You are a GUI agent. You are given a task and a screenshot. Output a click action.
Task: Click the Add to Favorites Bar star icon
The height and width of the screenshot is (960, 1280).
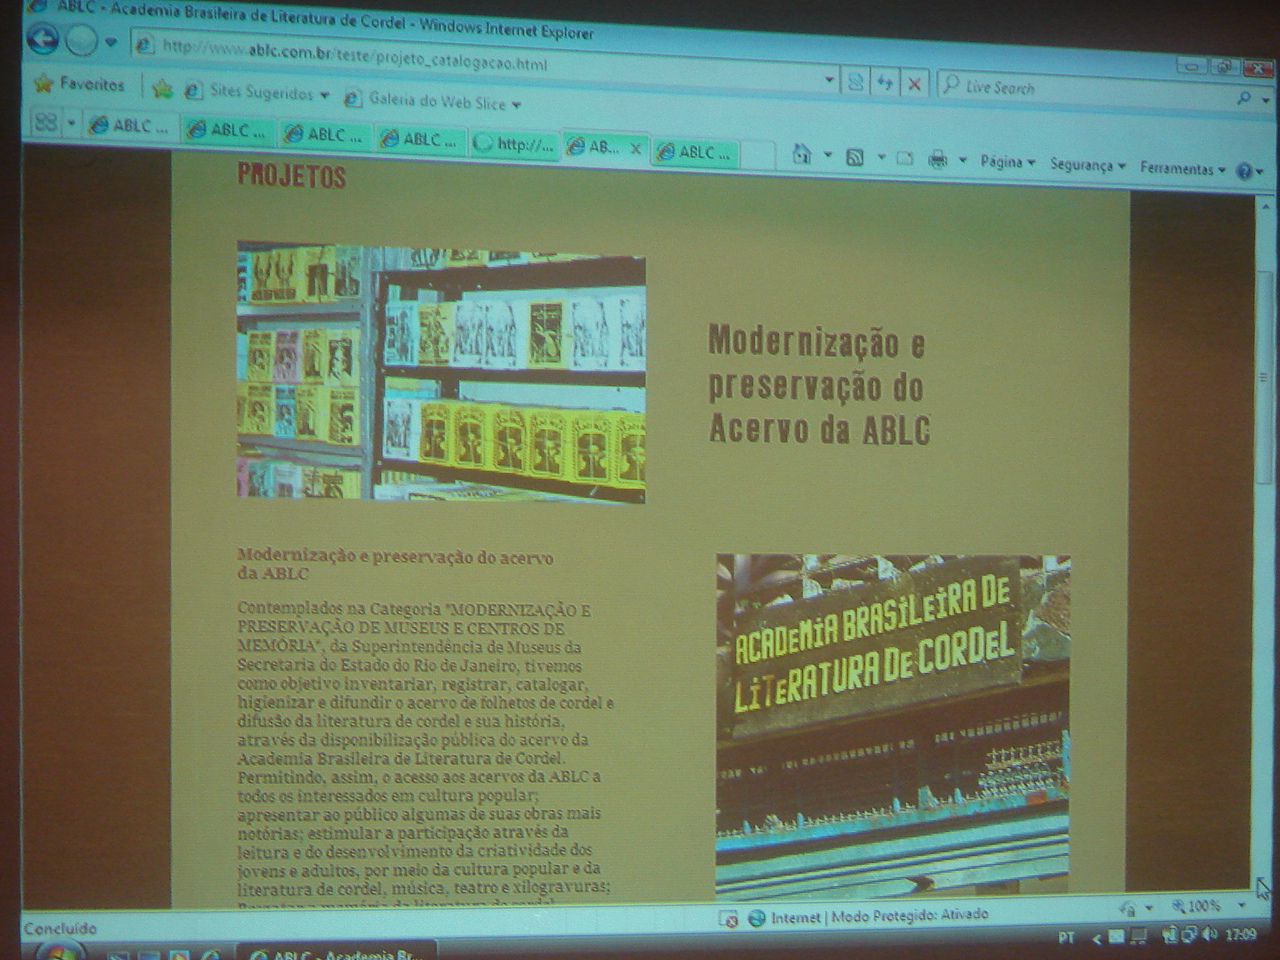163,90
